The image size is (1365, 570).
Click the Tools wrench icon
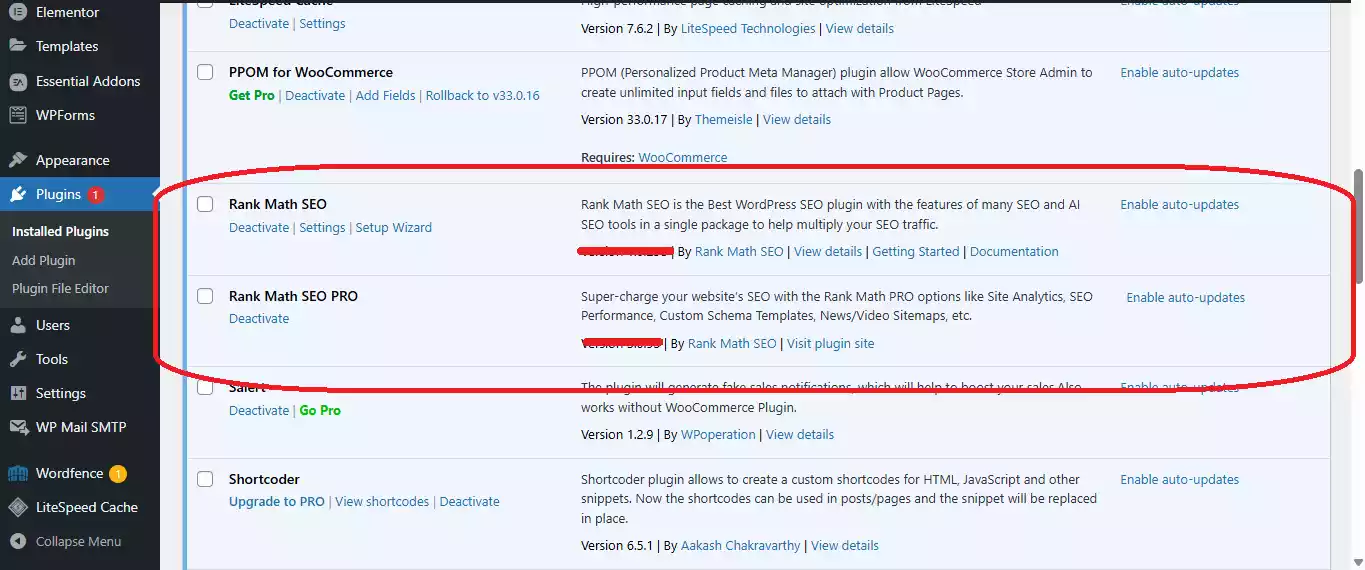18,359
